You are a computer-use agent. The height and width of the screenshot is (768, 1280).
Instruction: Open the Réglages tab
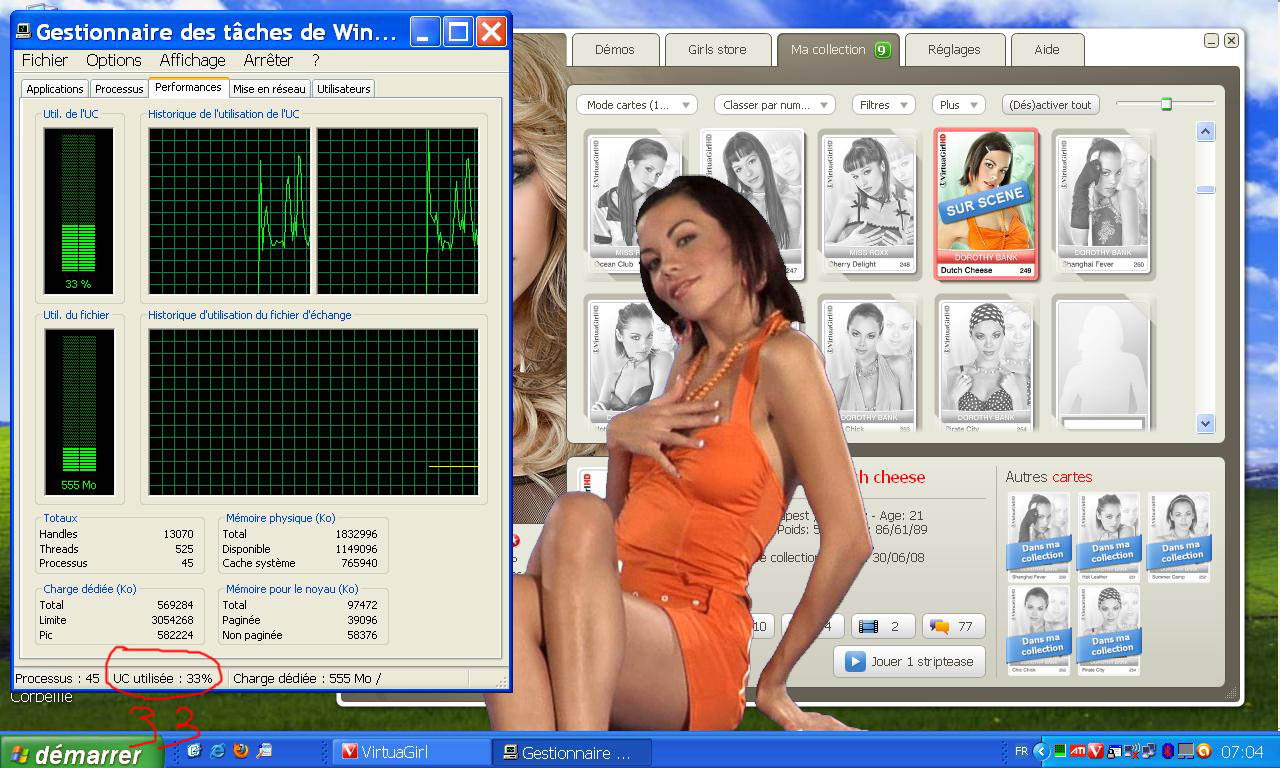point(953,50)
